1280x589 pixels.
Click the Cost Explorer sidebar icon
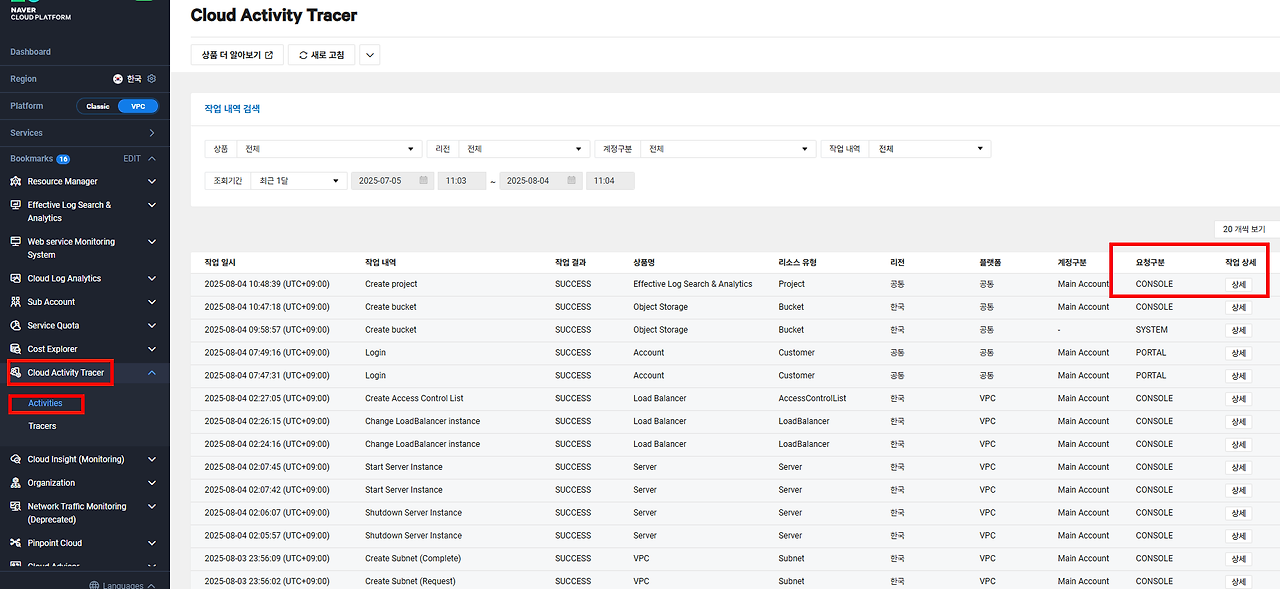[x=16, y=349]
